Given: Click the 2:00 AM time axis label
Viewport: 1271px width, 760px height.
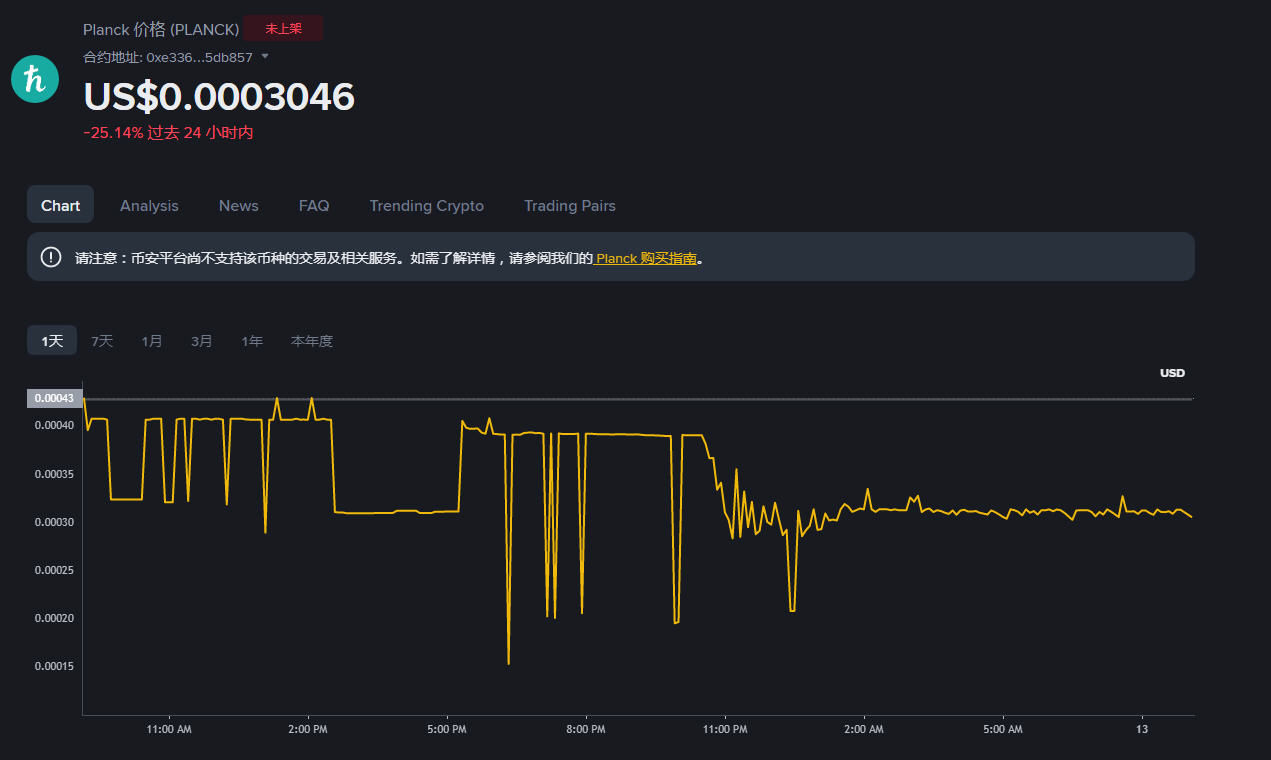Looking at the screenshot, I should pyautogui.click(x=863, y=730).
